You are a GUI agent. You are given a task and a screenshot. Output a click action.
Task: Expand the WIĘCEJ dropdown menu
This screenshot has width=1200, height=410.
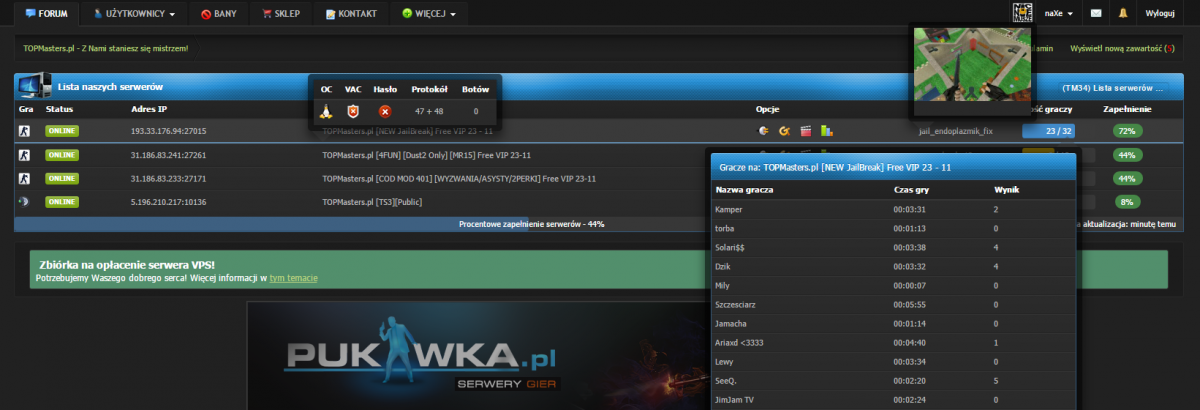pos(428,14)
